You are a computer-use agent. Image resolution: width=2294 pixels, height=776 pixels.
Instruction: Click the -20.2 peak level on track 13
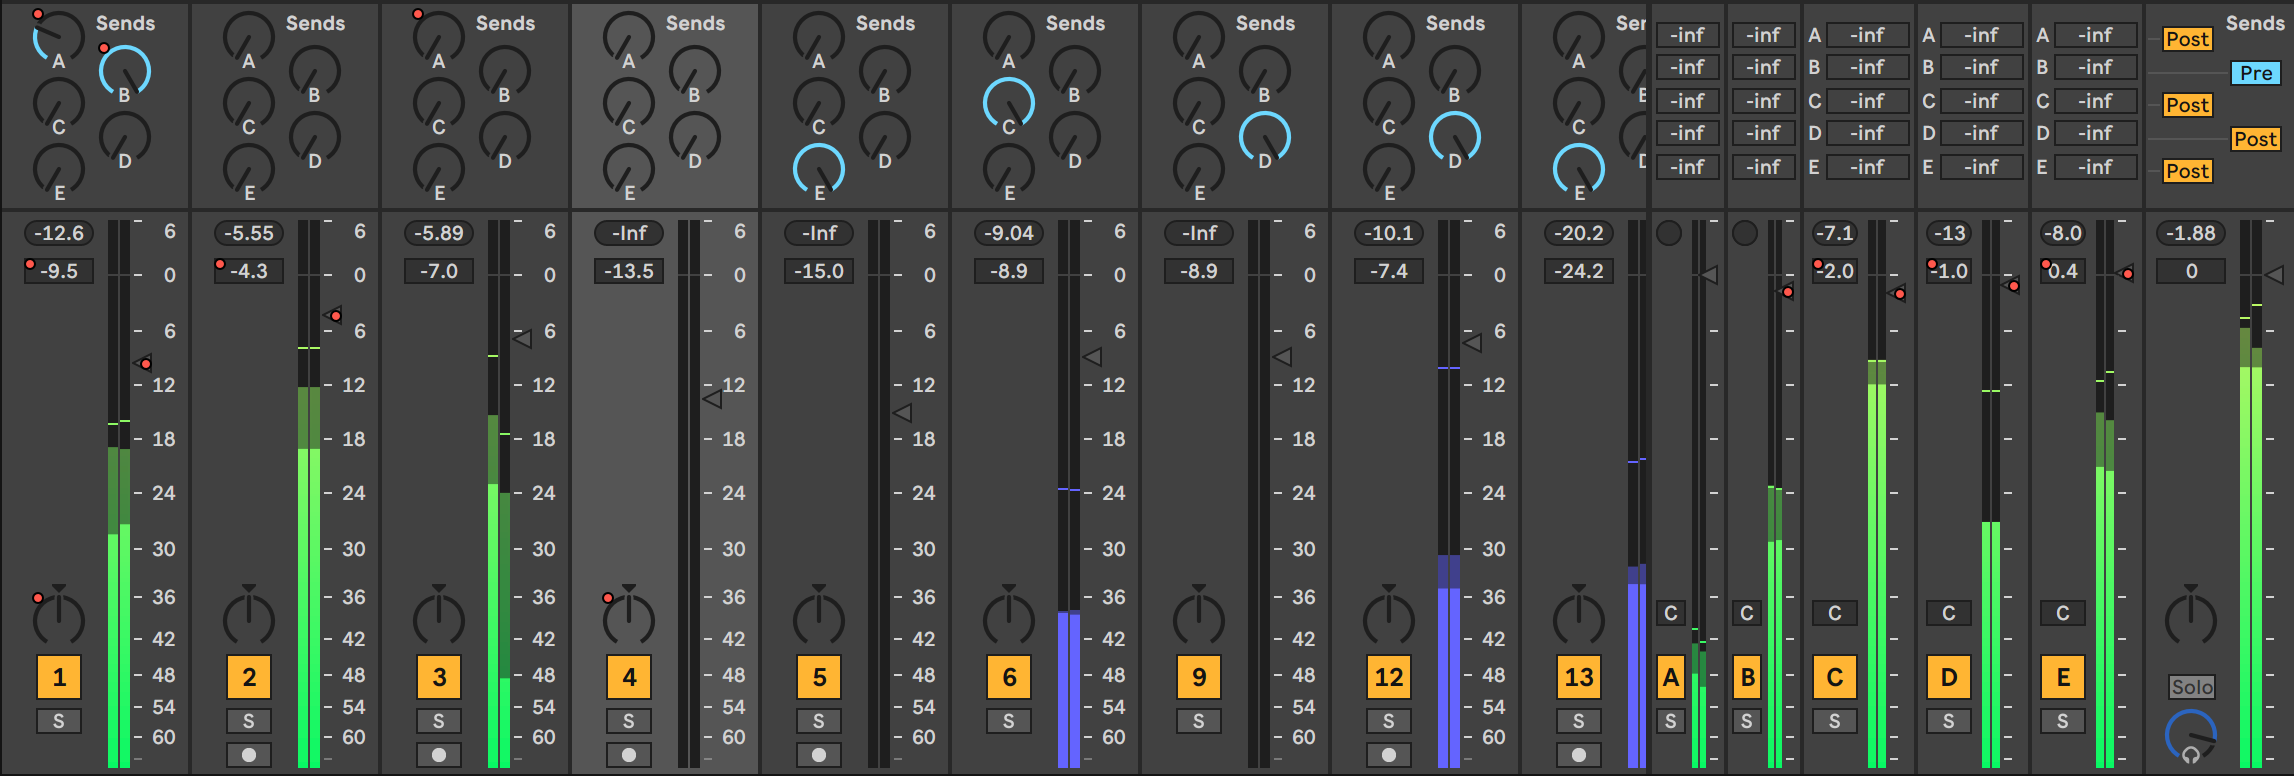[1579, 233]
